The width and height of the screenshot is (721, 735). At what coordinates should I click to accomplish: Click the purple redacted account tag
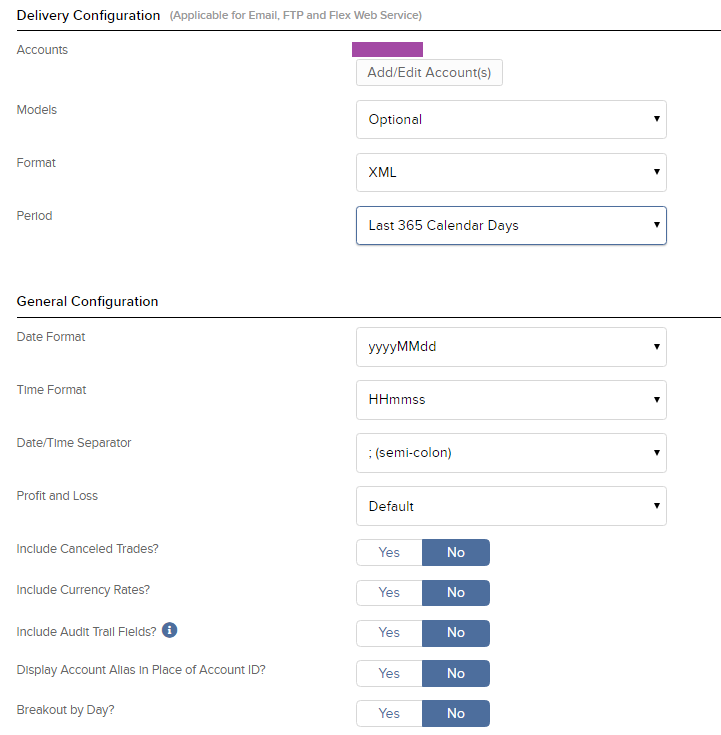point(387,49)
